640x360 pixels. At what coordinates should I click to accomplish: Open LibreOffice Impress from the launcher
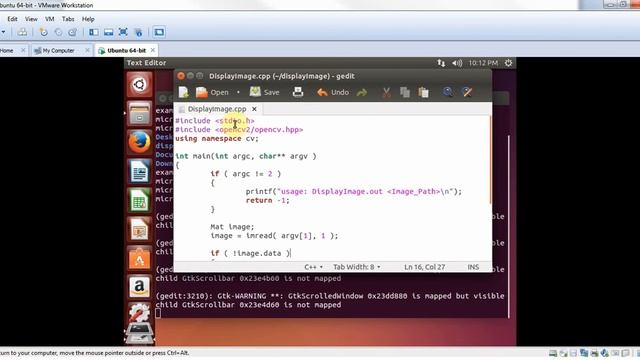tap(139, 229)
